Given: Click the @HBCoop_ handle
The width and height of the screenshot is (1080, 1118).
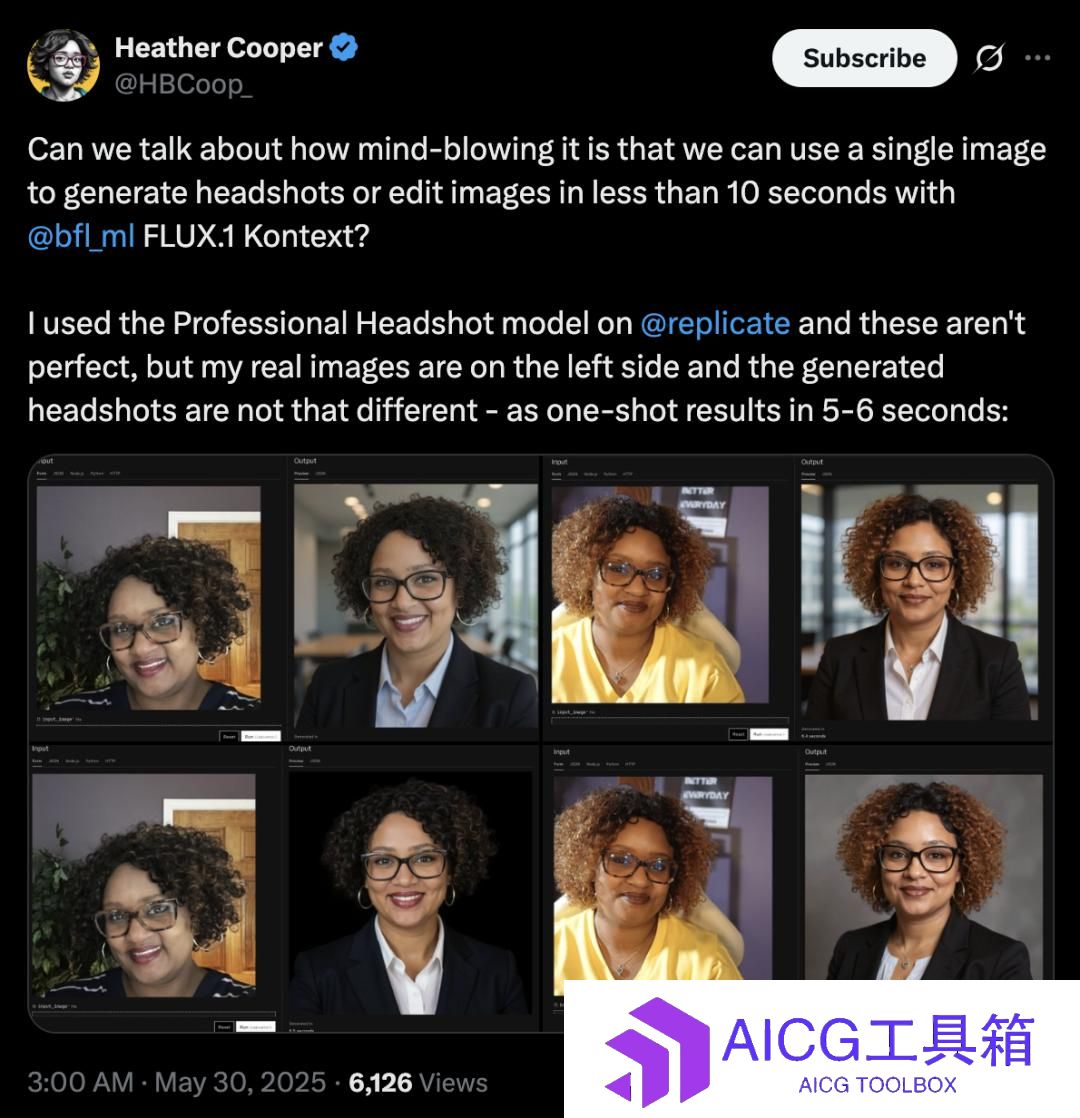Looking at the screenshot, I should click(183, 85).
